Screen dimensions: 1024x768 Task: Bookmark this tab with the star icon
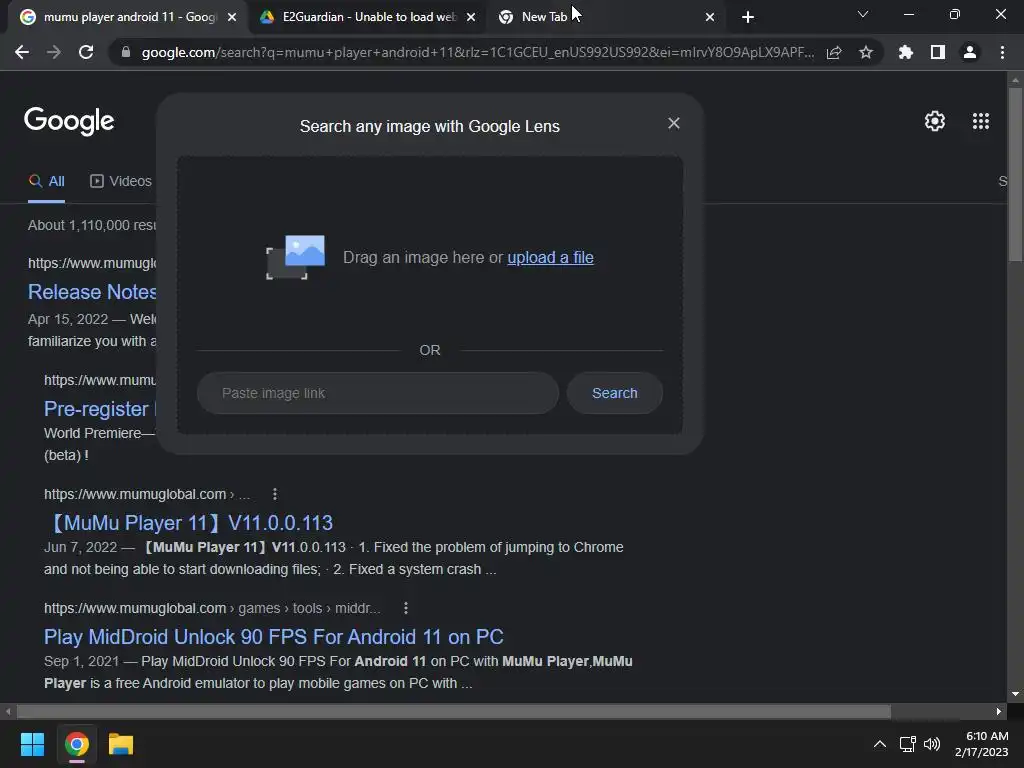(x=866, y=52)
